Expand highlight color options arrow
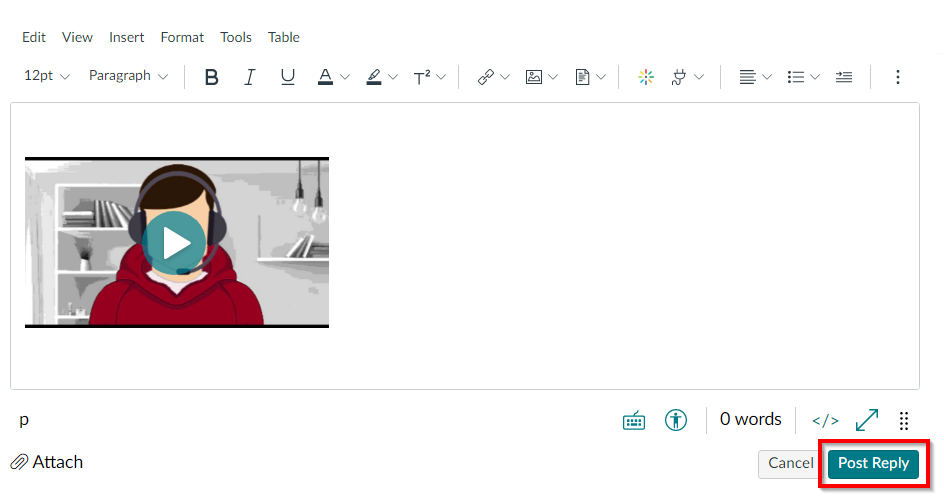 pos(393,77)
